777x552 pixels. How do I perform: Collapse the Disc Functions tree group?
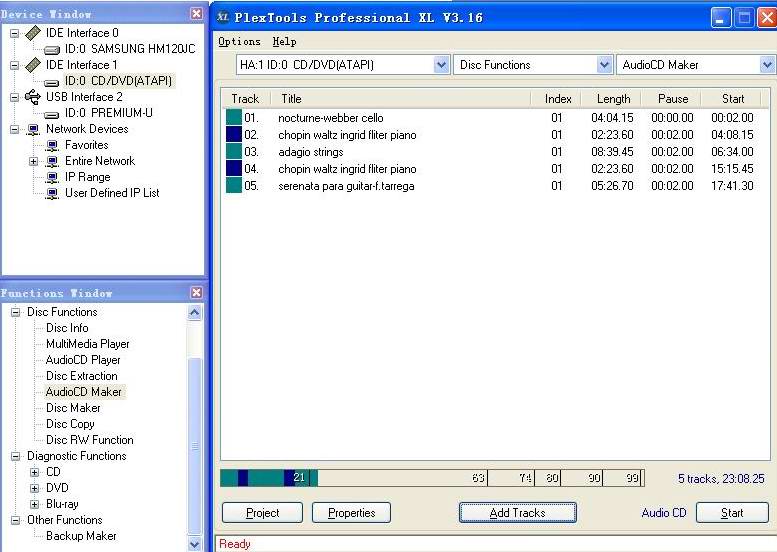pos(16,312)
